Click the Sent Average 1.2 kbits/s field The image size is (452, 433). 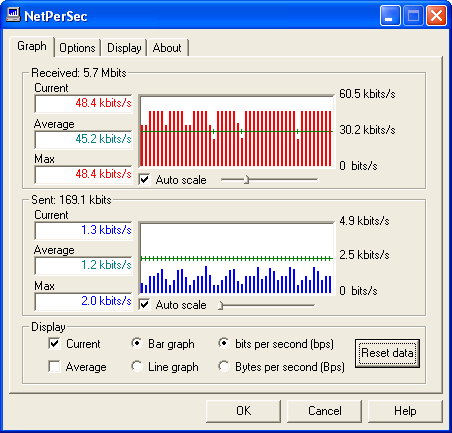pyautogui.click(x=83, y=266)
